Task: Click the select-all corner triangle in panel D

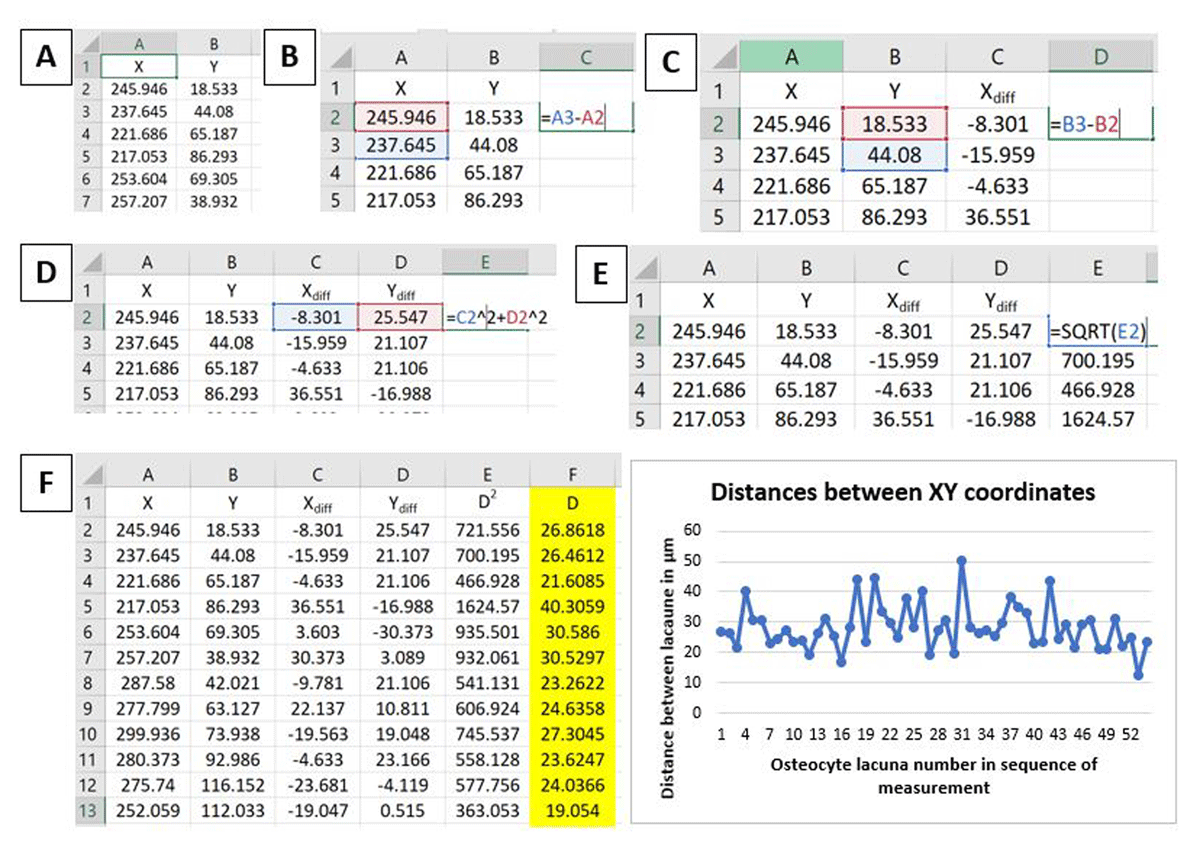Action: pos(95,262)
